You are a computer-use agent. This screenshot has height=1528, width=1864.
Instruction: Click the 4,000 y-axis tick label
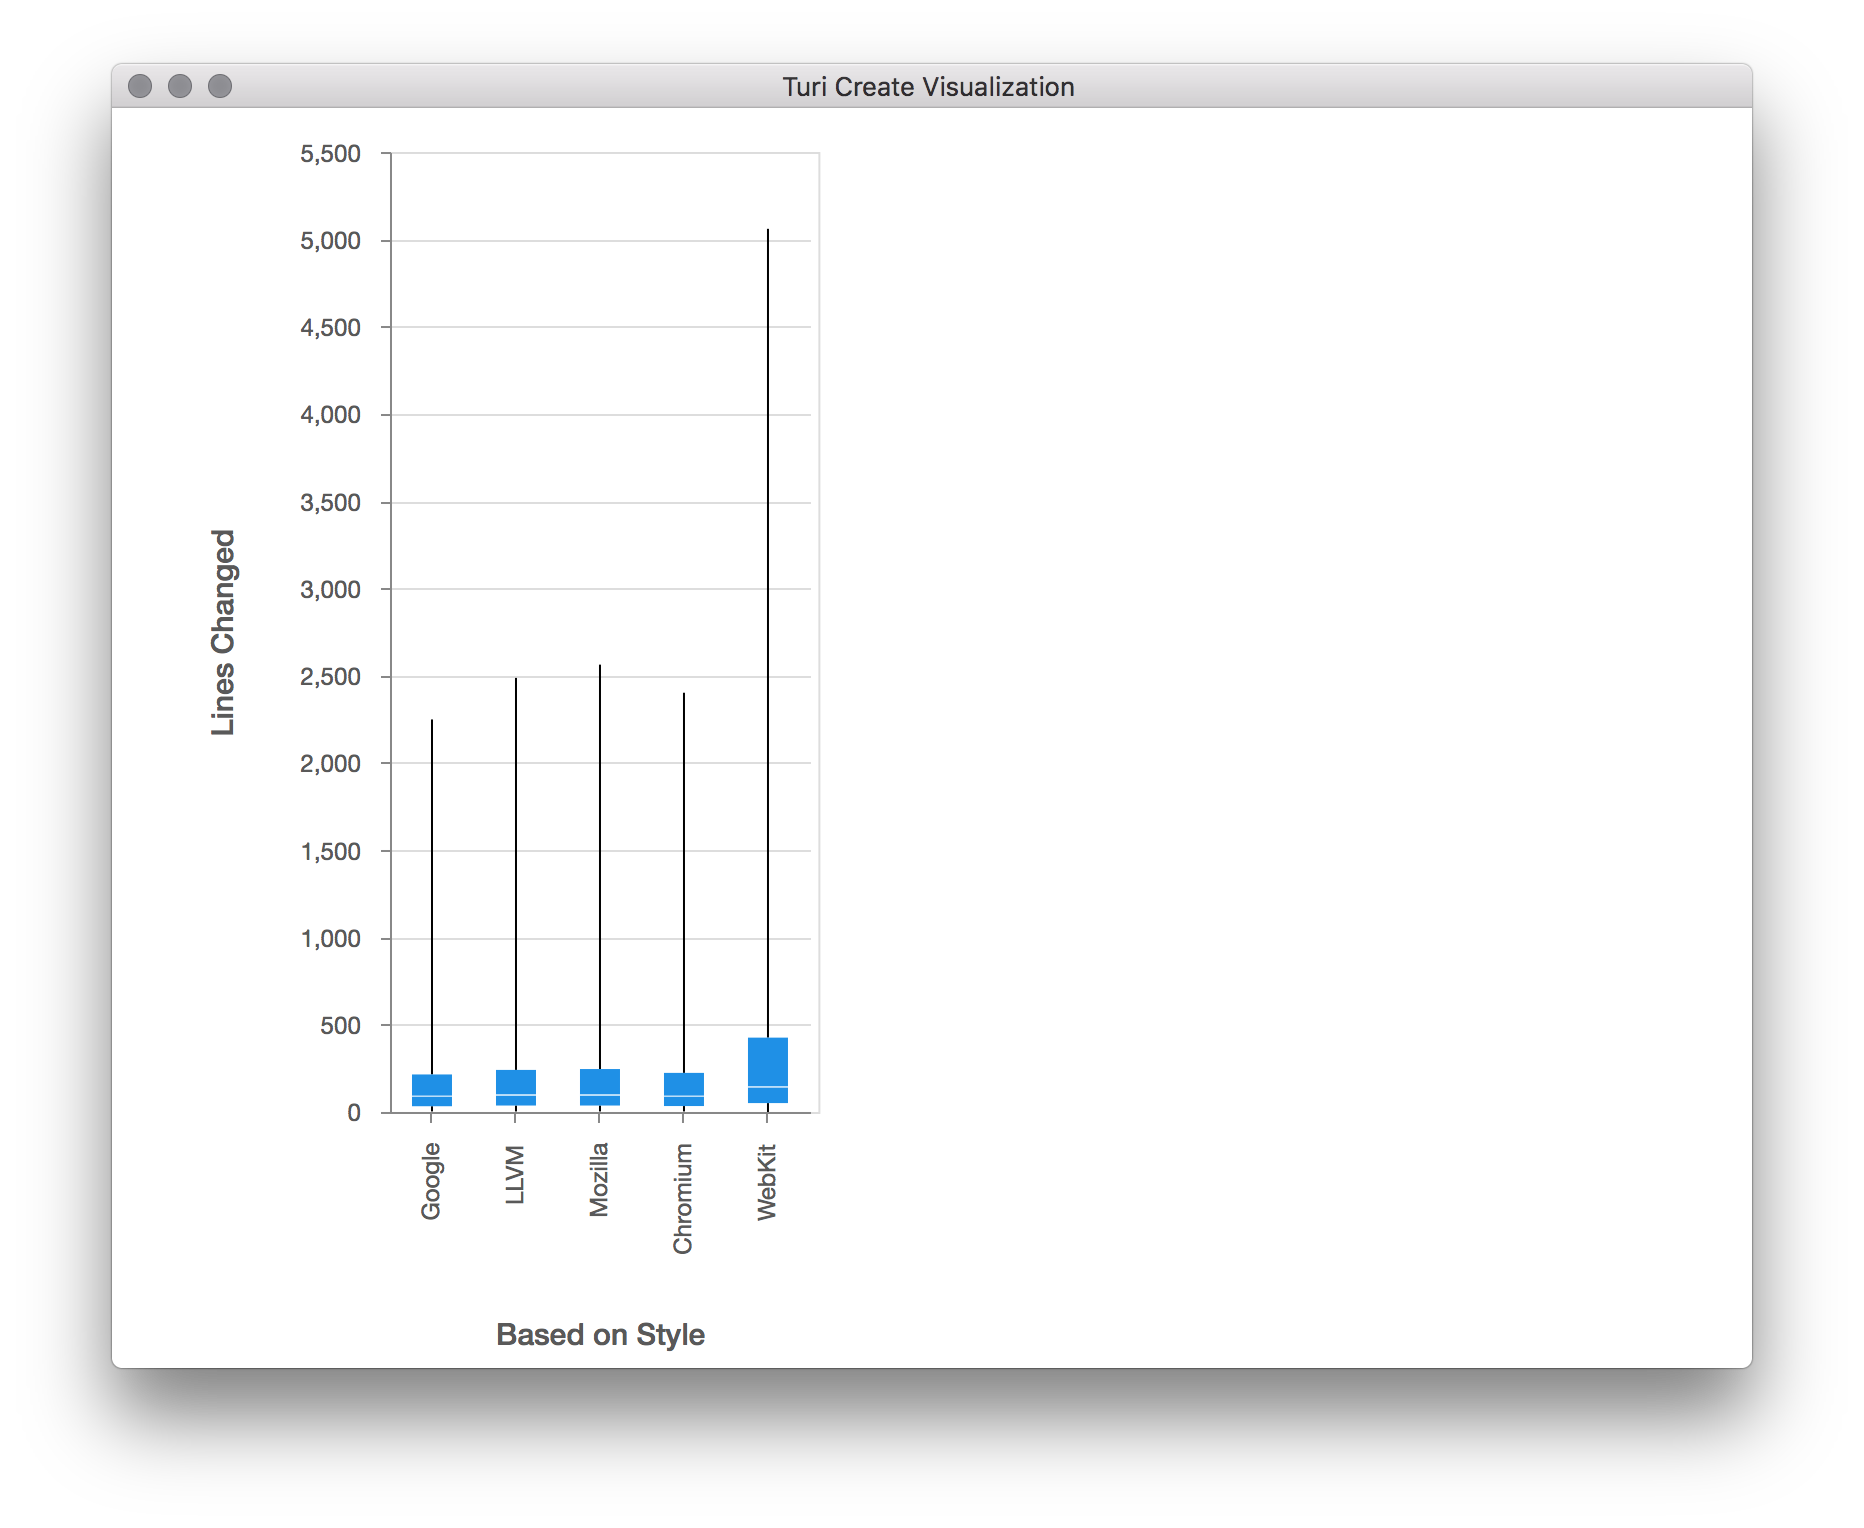pyautogui.click(x=330, y=415)
